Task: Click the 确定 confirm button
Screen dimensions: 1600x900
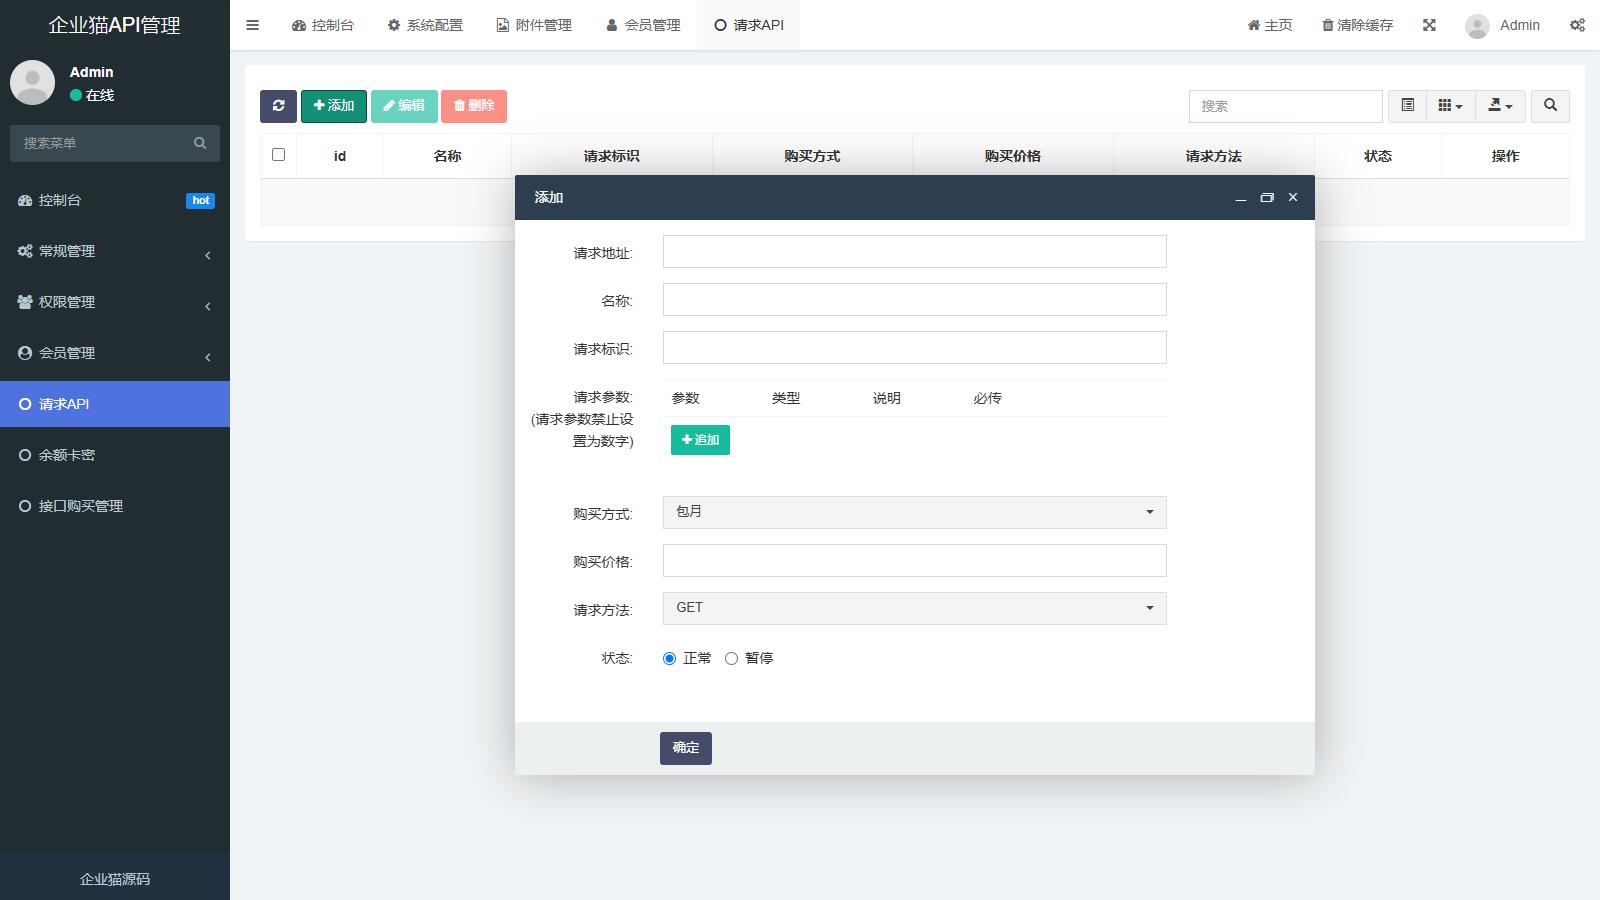Action: pos(685,748)
